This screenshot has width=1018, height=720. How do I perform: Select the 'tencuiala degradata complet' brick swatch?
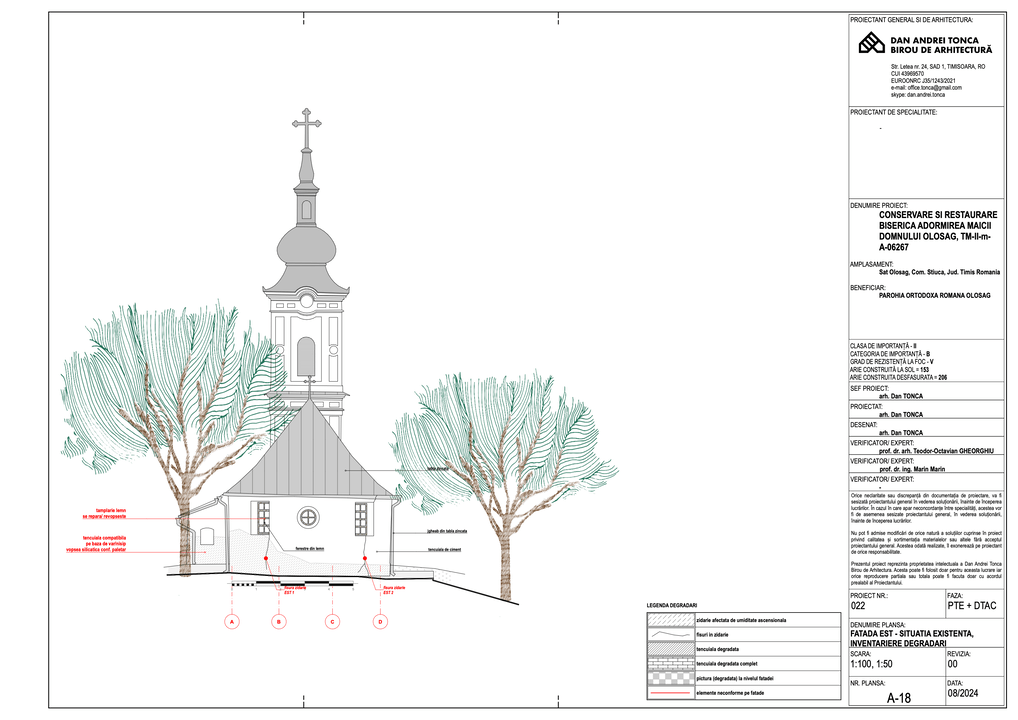(x=669, y=663)
